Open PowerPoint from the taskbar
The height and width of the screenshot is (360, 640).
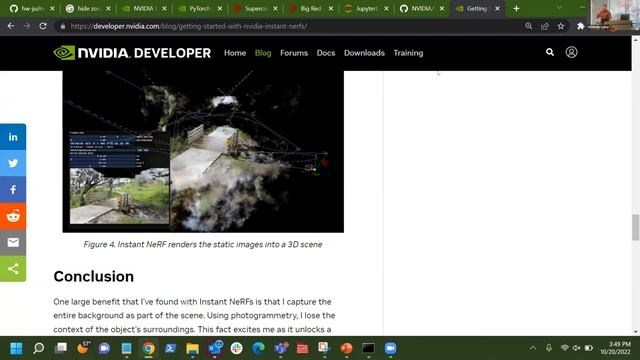346,348
